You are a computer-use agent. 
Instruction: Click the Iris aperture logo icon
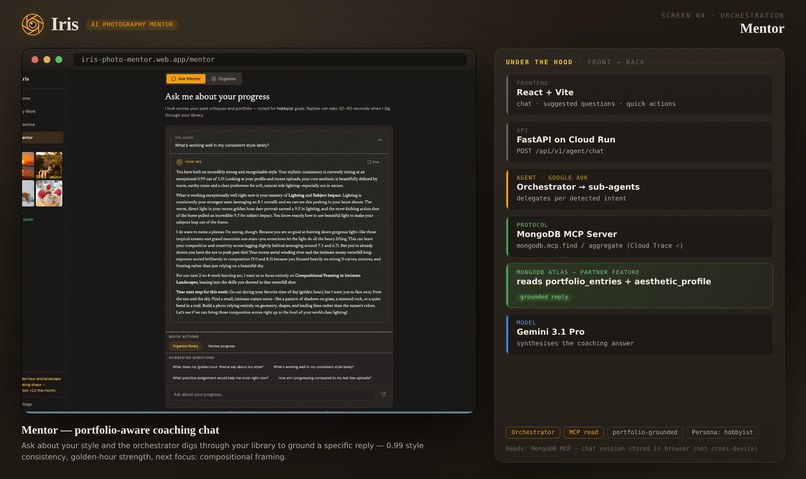pyautogui.click(x=33, y=24)
